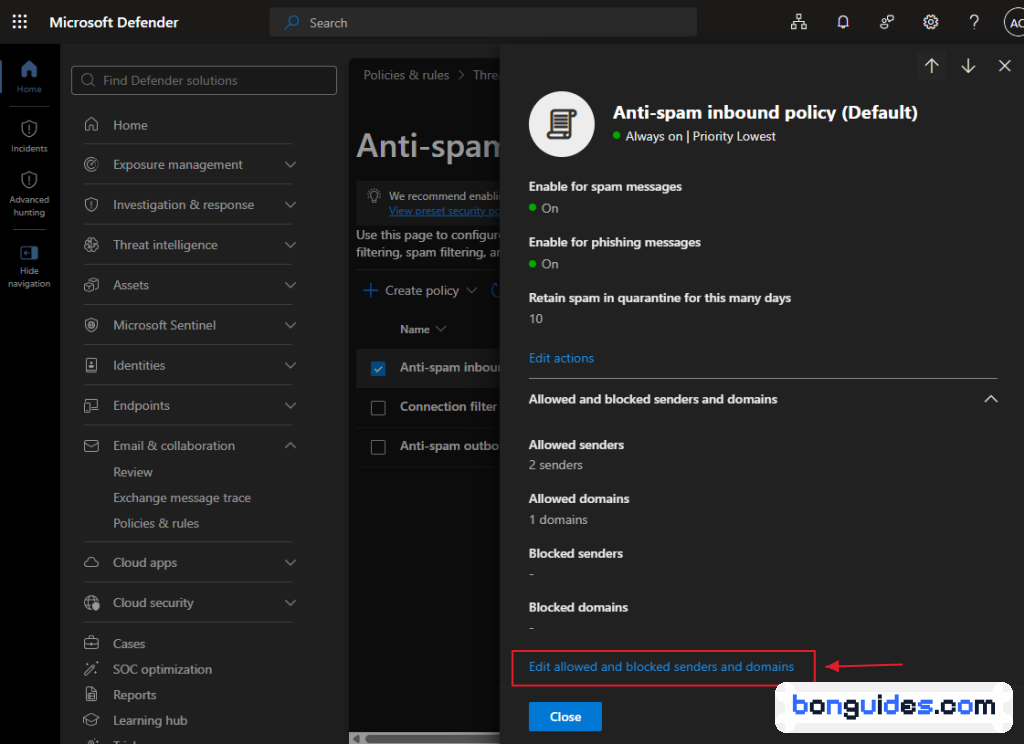
Task: Click the community feedback icon in top bar
Action: [x=887, y=22]
